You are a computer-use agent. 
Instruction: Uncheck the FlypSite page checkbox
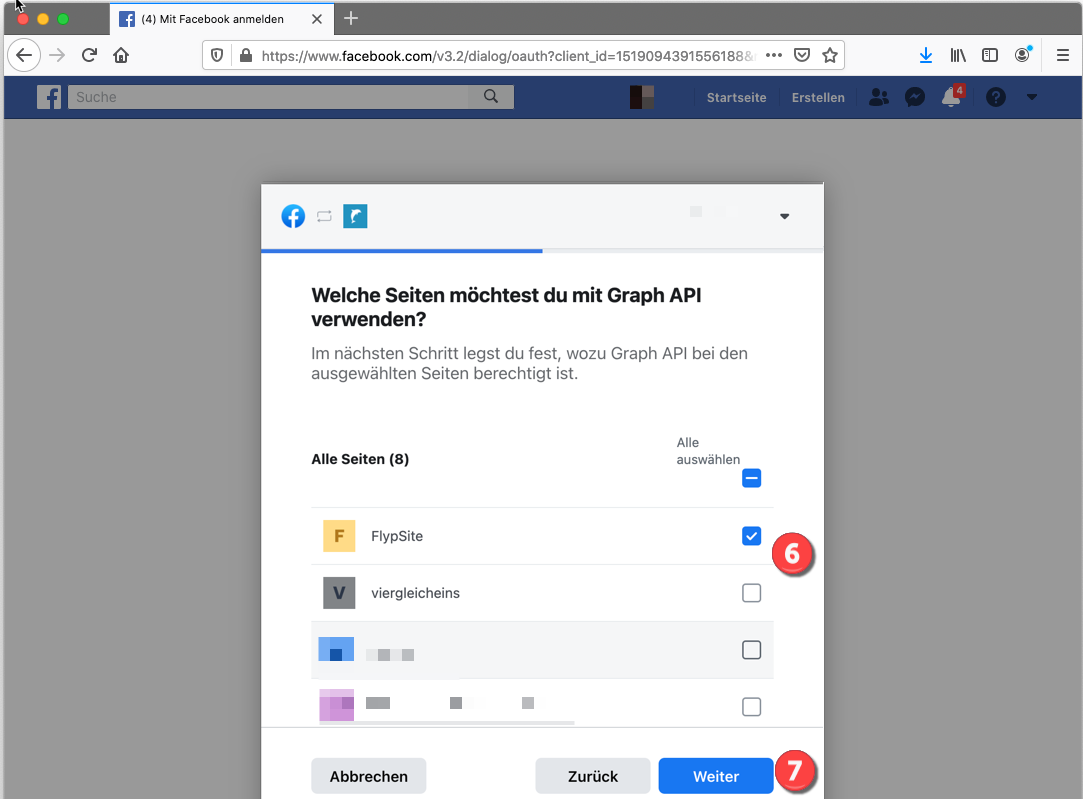751,536
